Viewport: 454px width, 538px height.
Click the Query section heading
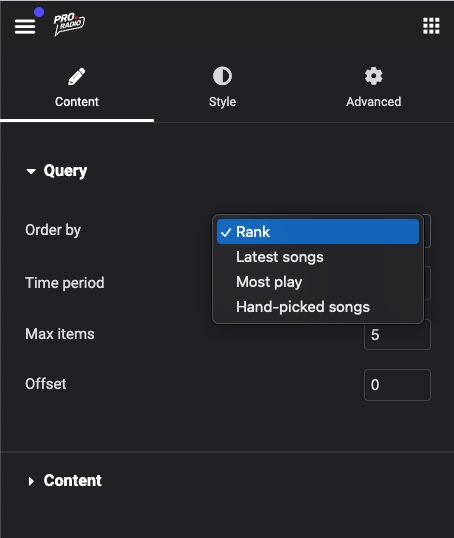click(65, 171)
